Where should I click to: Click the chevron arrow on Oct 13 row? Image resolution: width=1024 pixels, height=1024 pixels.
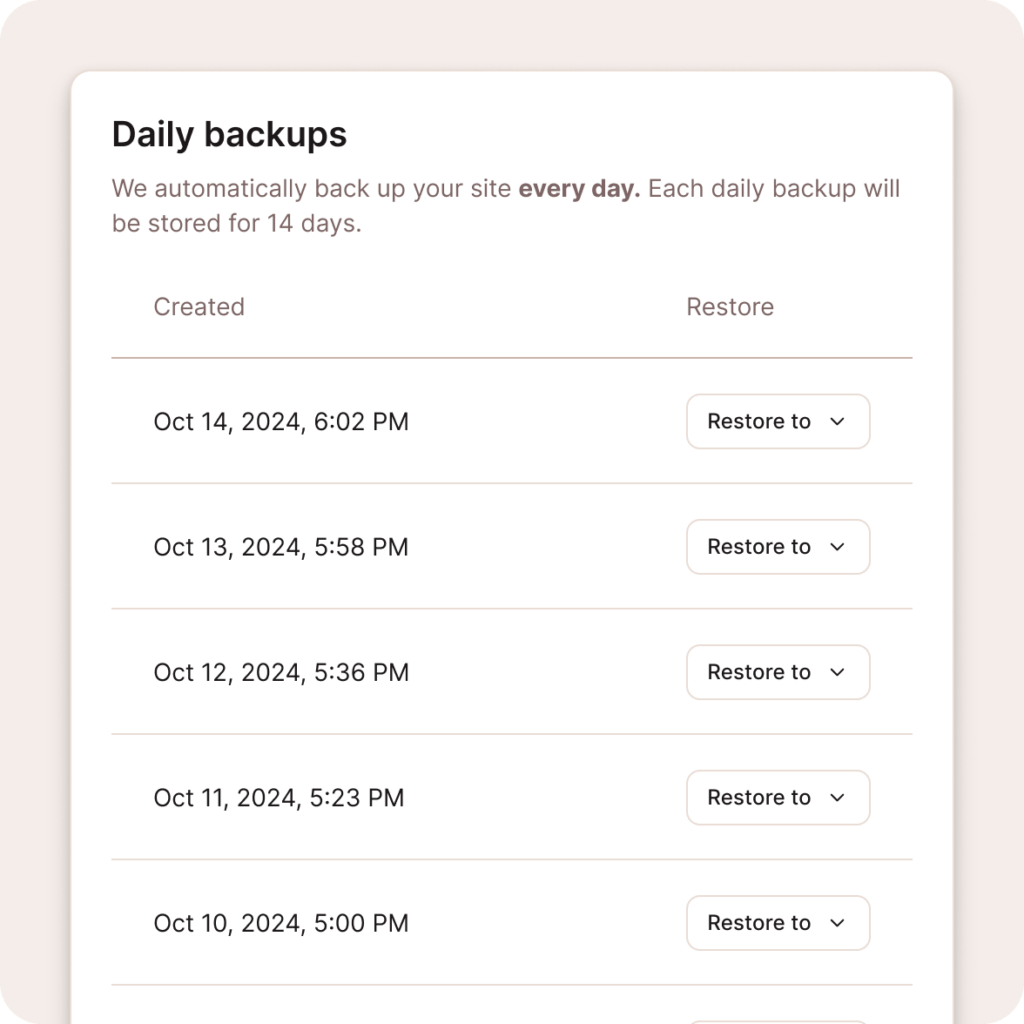838,547
